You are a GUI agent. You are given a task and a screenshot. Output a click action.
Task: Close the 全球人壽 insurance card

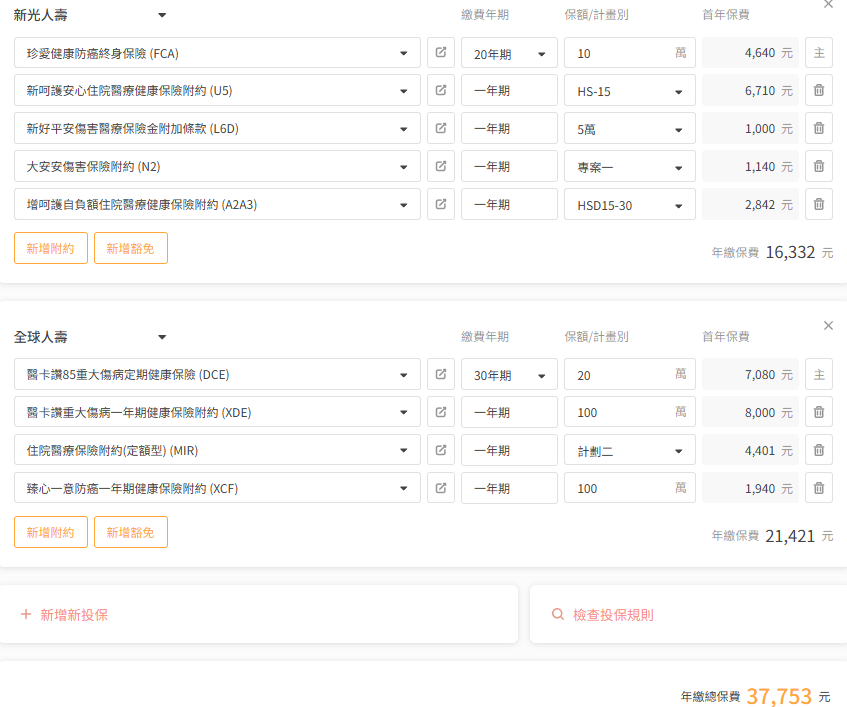pyautogui.click(x=828, y=326)
